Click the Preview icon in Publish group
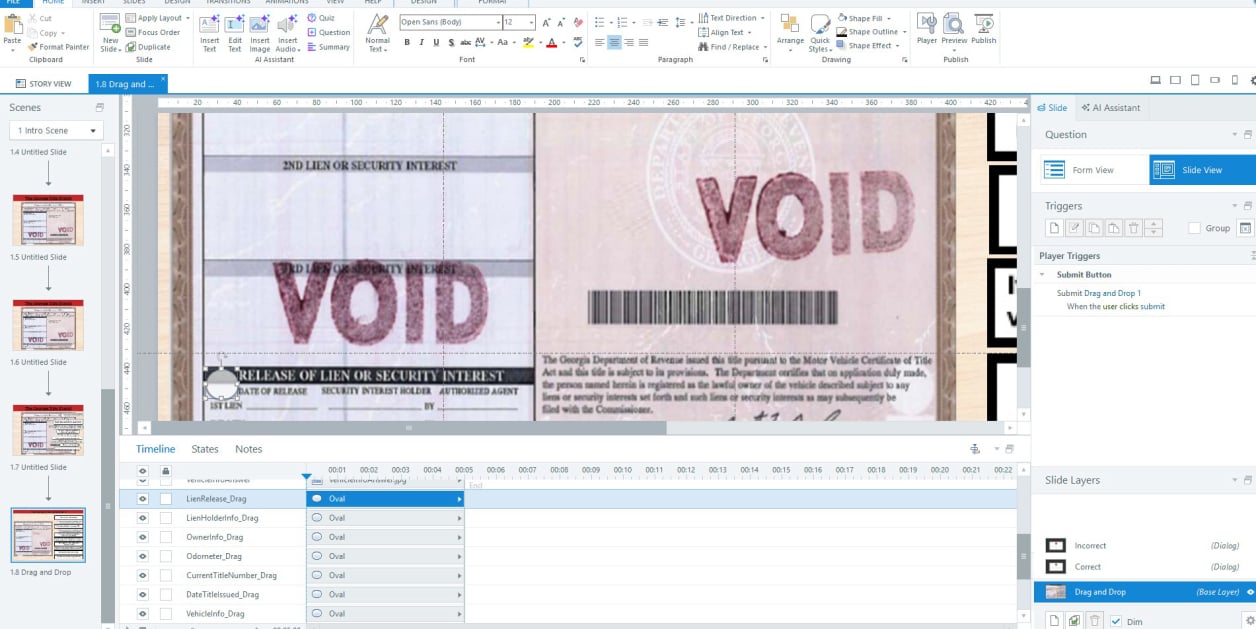Image resolution: width=1256 pixels, height=629 pixels. 954,28
